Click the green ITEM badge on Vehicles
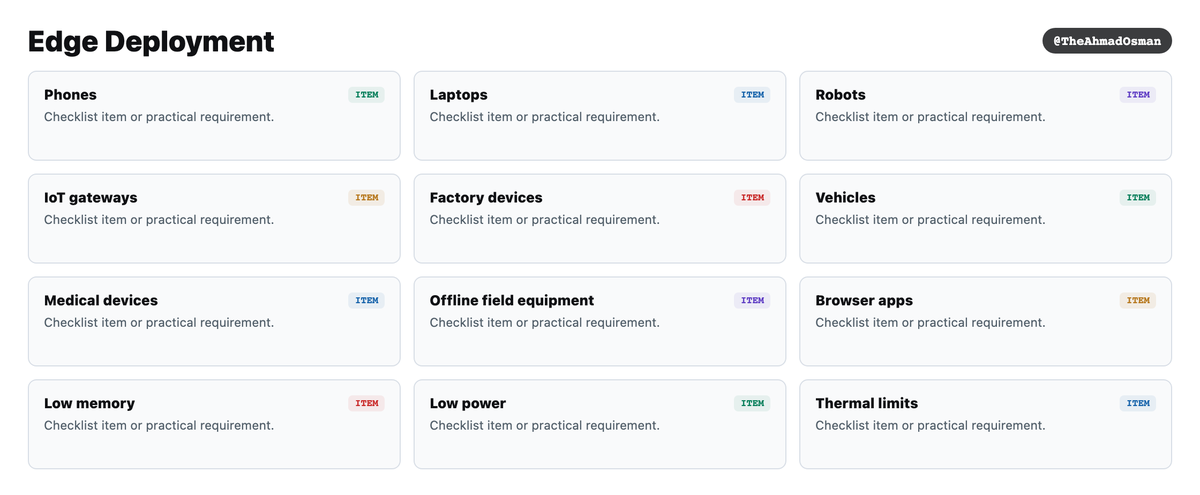 coord(1138,198)
